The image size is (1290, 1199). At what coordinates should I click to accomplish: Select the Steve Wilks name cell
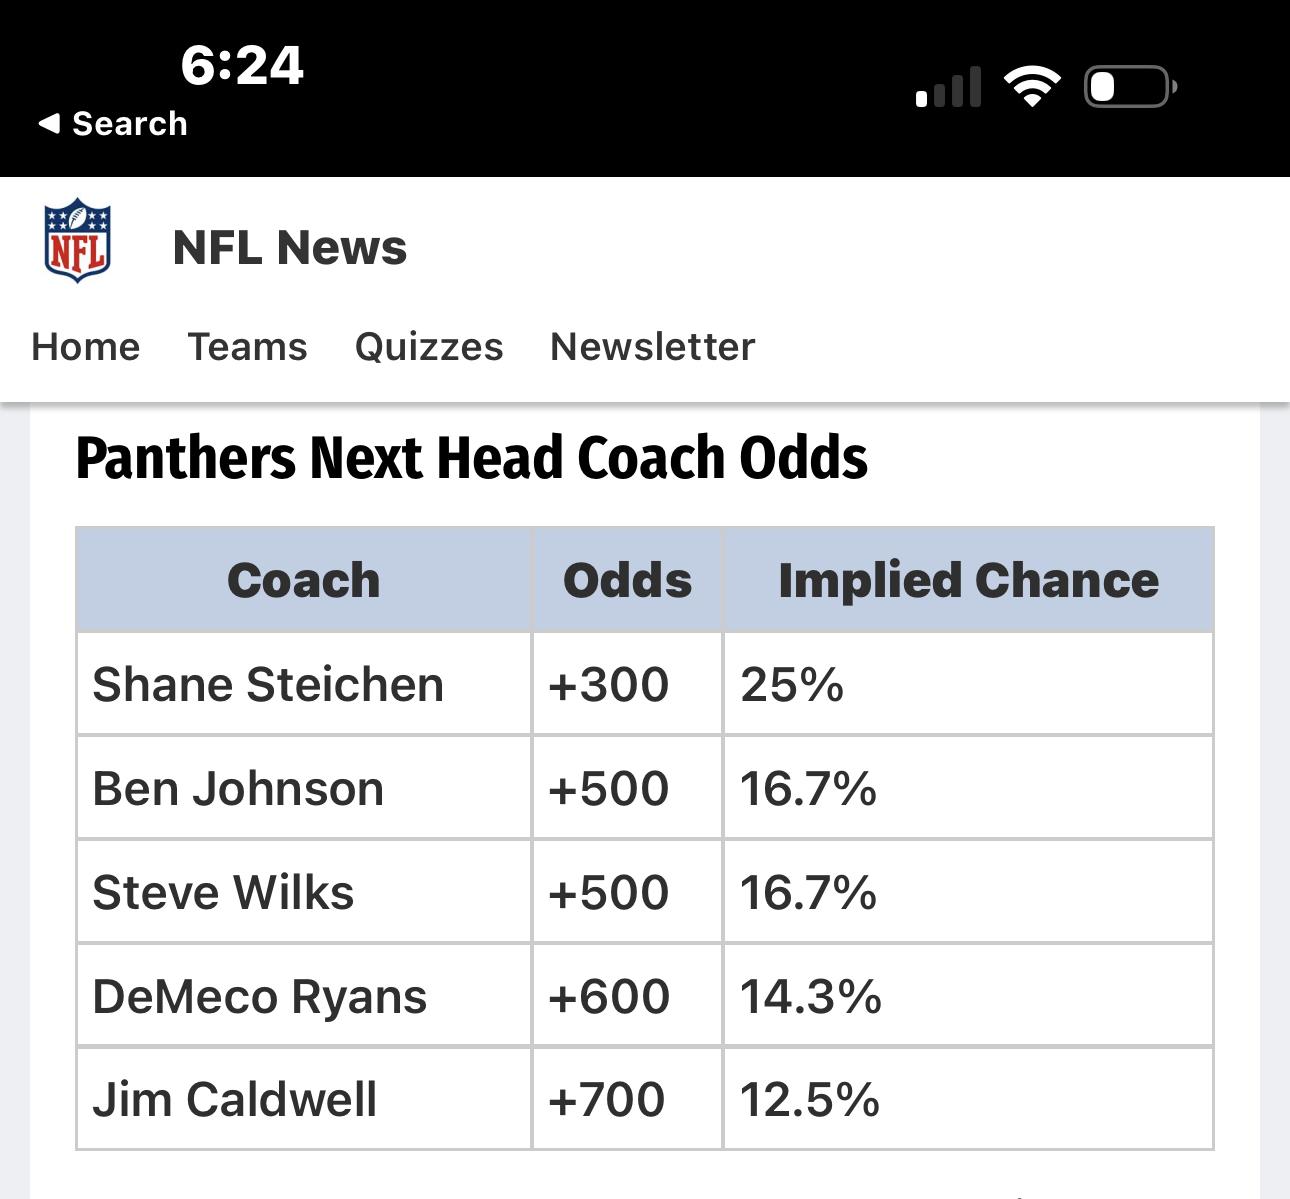click(223, 893)
